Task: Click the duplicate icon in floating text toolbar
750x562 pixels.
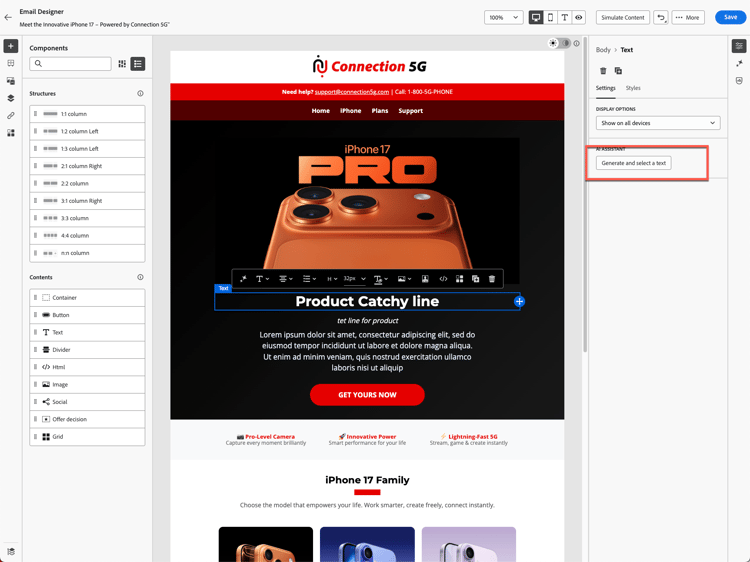Action: click(x=475, y=279)
